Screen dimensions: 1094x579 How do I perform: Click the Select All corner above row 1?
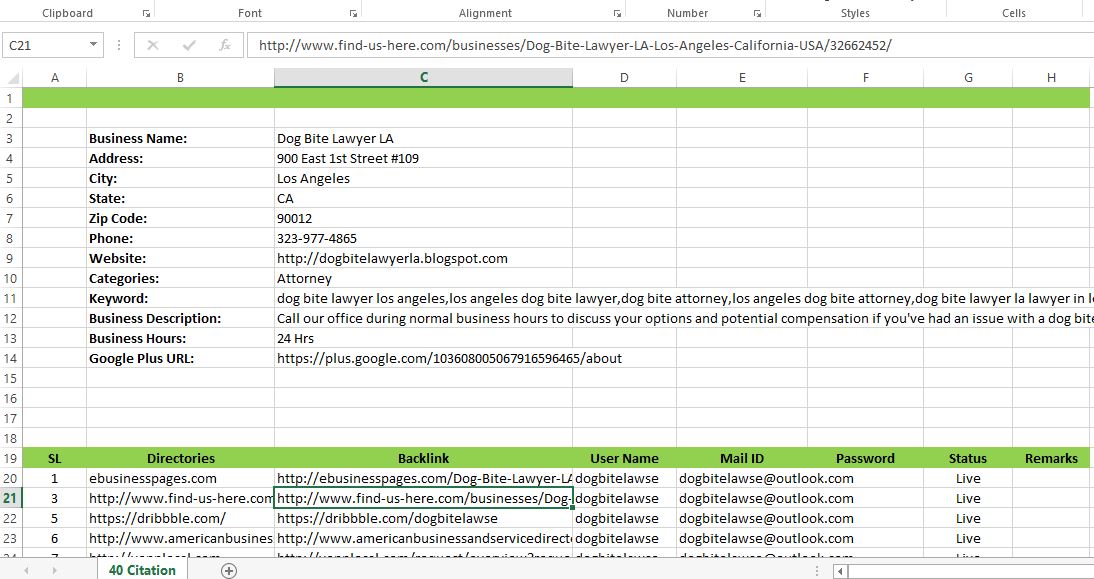point(10,77)
